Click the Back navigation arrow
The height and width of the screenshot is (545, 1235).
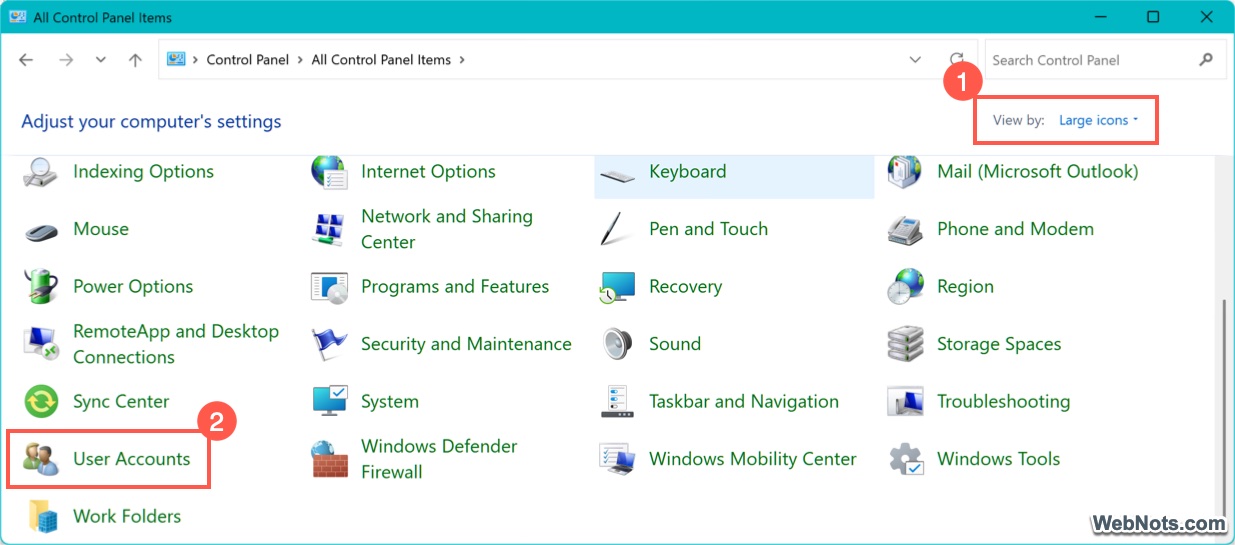click(27, 60)
